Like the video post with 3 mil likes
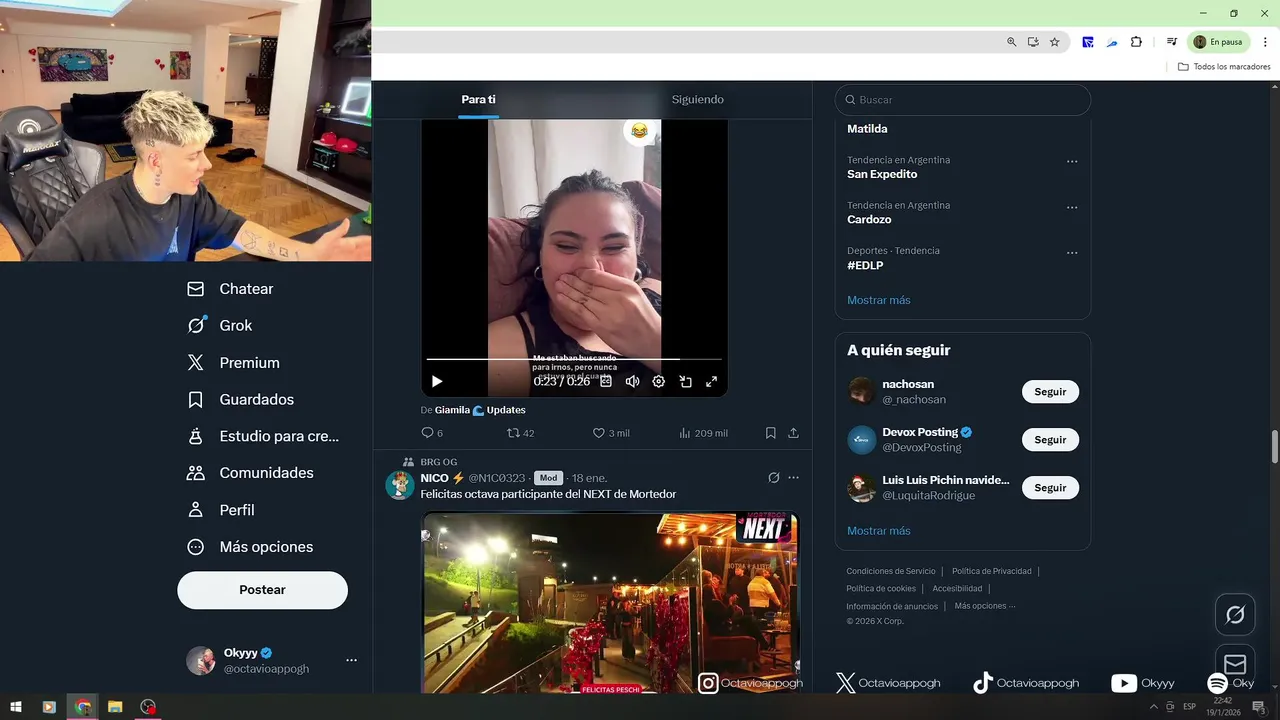This screenshot has height=720, width=1280. click(611, 433)
